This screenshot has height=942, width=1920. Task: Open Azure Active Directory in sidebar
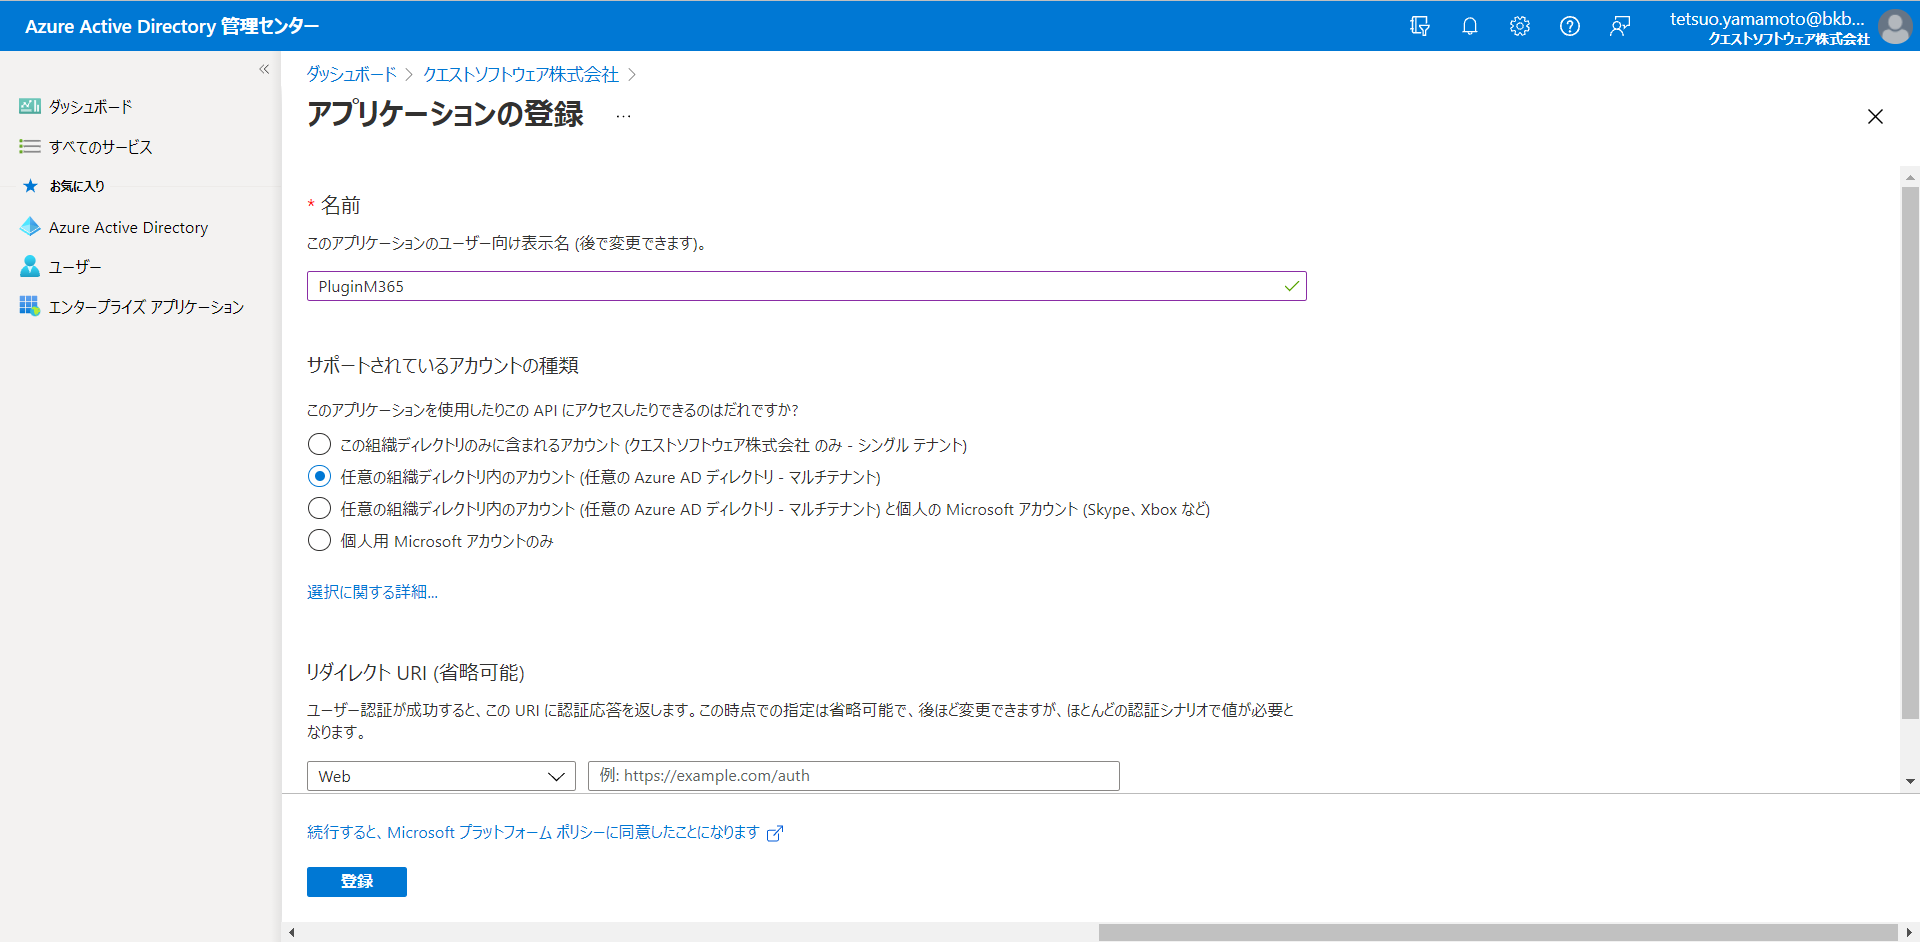(x=129, y=227)
